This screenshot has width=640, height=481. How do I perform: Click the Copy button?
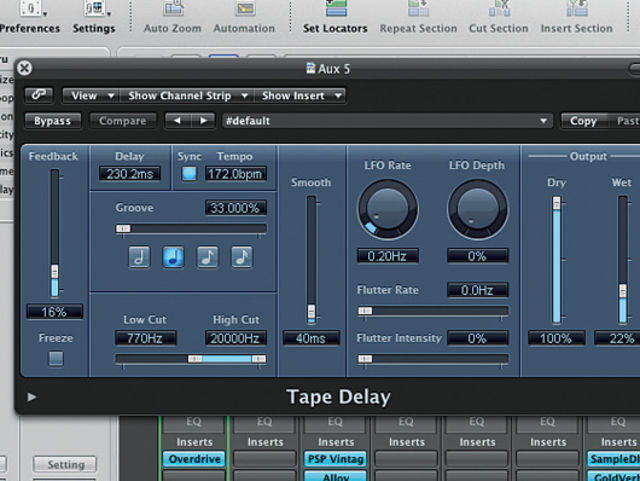coord(584,121)
